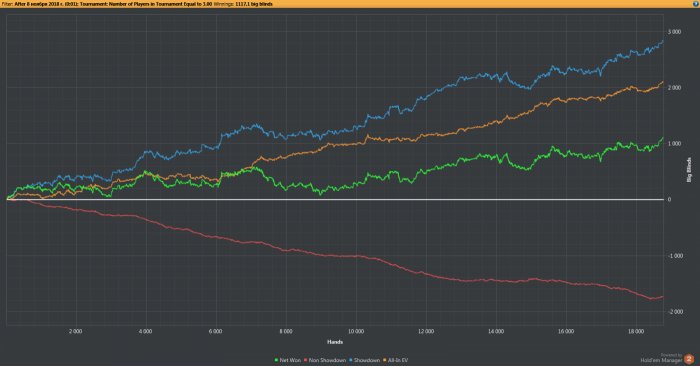Click the Big Blinds y-axis title
The image size is (700, 366).
click(689, 170)
